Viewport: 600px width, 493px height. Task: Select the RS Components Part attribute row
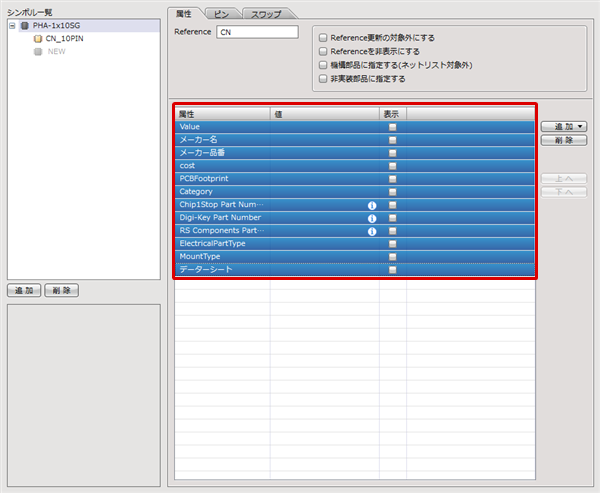tap(355, 231)
